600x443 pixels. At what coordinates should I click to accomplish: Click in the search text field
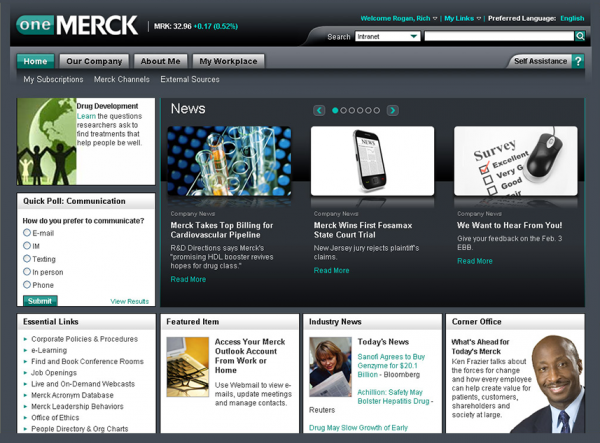tap(499, 36)
